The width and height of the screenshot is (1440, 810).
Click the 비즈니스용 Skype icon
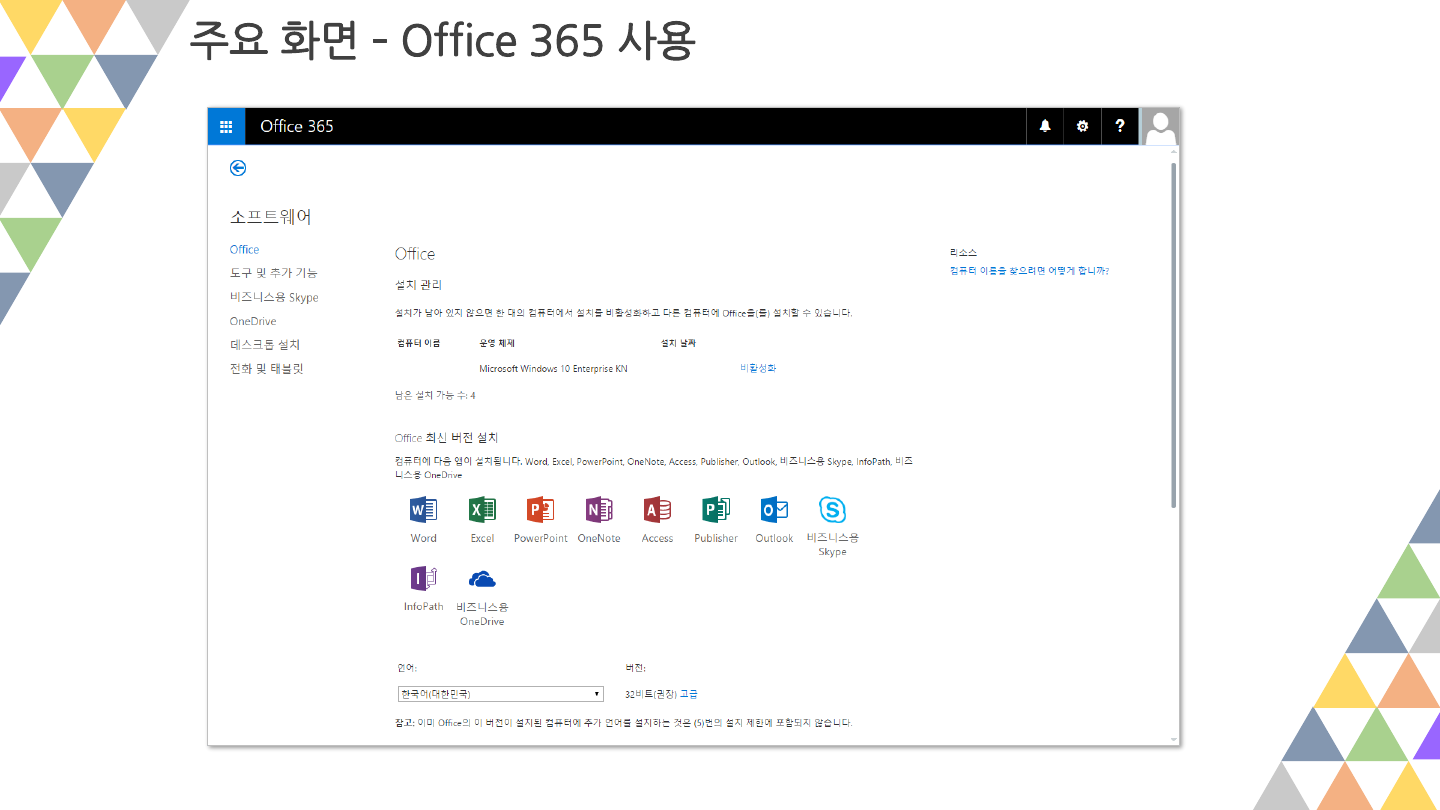(832, 510)
